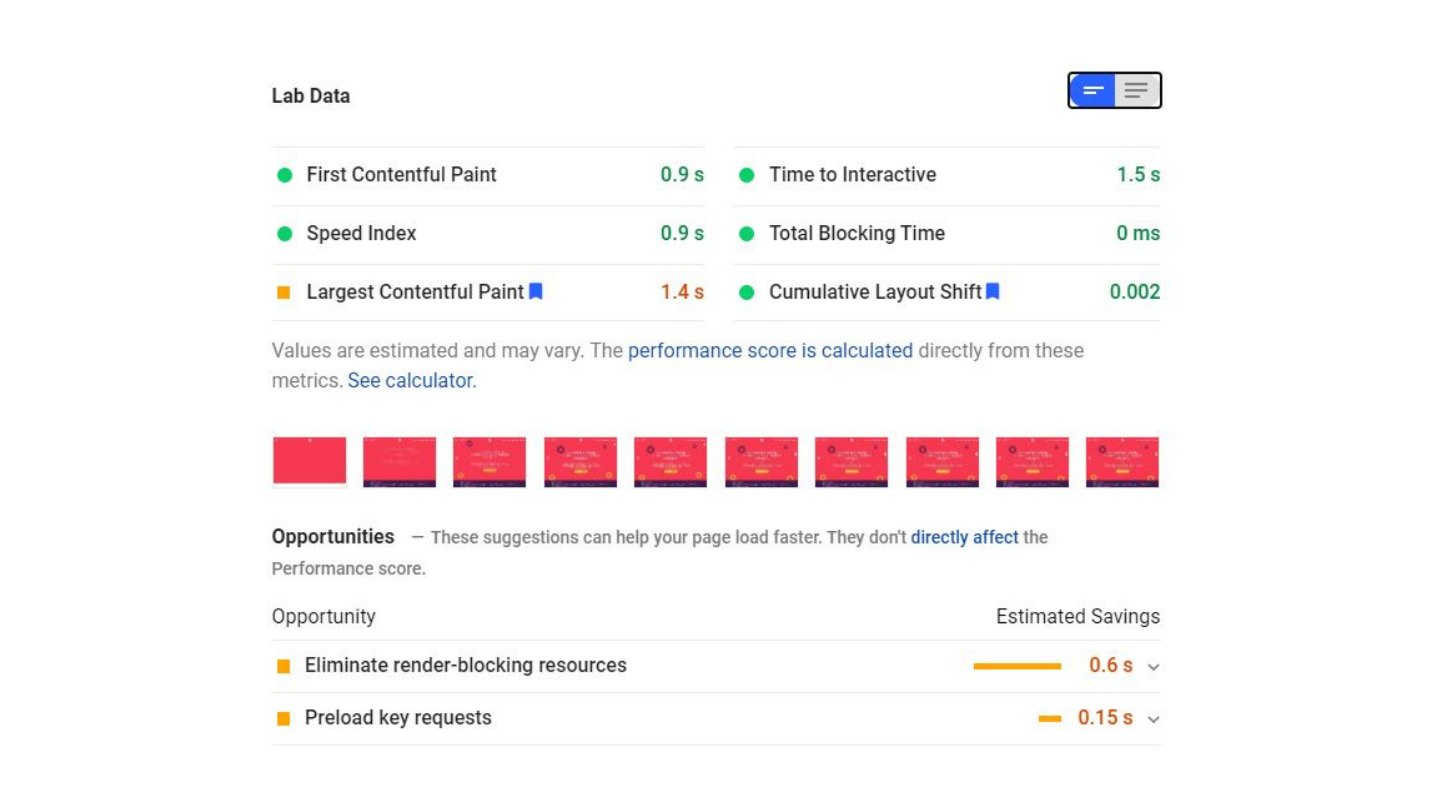Expand Eliminate render-blocking resources chevron
The height and width of the screenshot is (810, 1440).
tap(1153, 667)
